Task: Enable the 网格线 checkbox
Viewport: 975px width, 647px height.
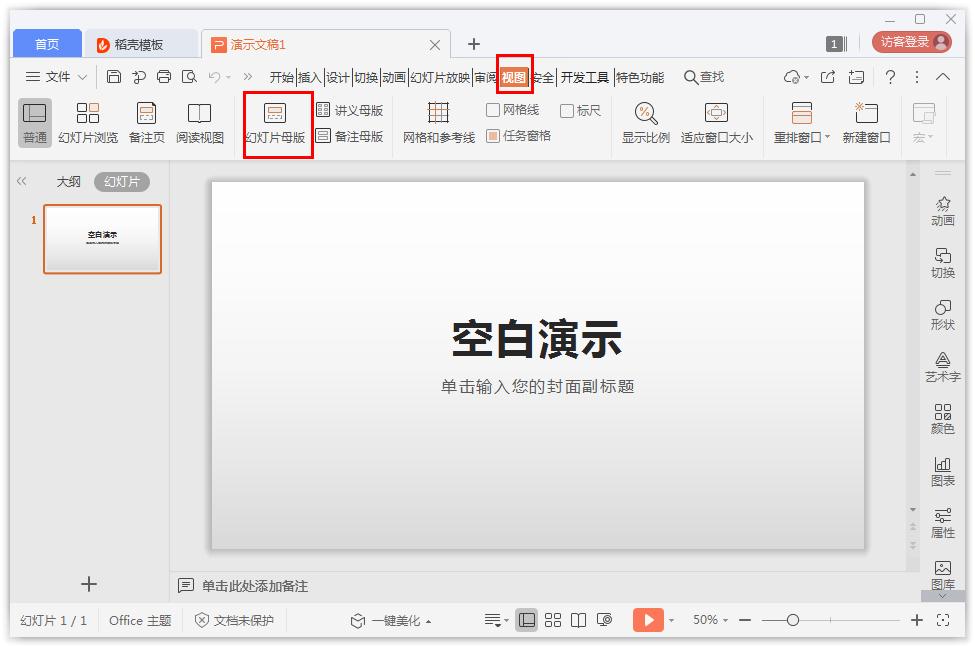Action: coord(494,110)
